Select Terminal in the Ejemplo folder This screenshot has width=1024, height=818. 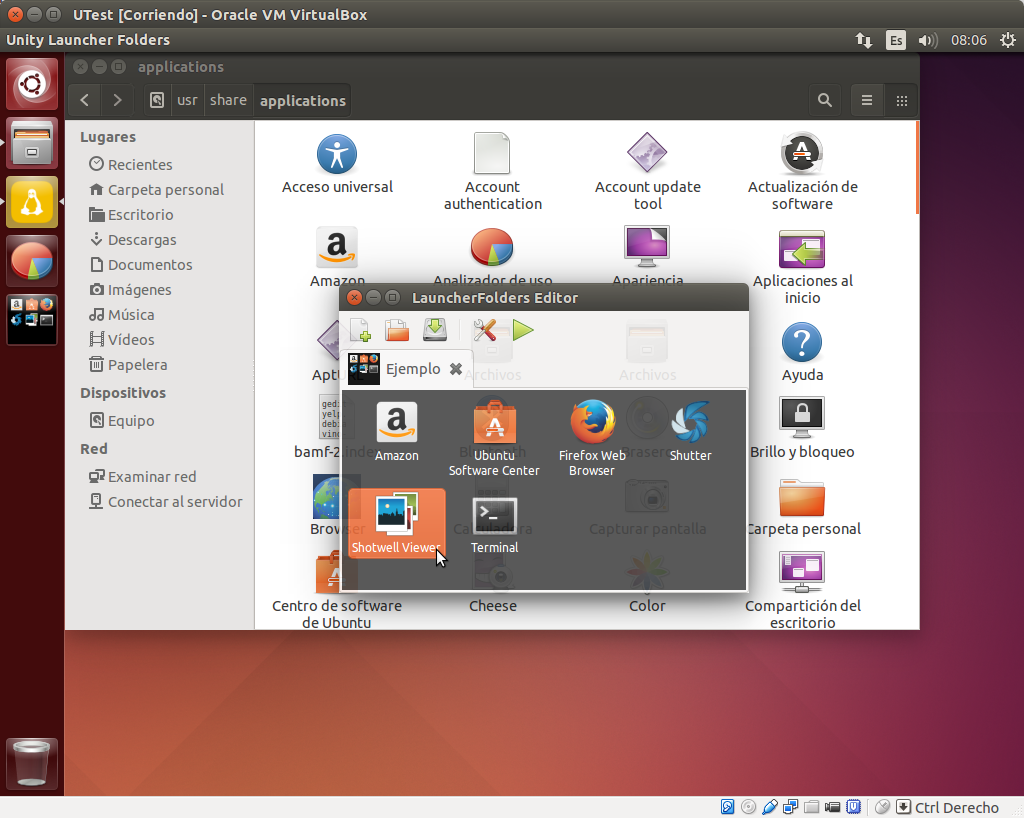[494, 526]
